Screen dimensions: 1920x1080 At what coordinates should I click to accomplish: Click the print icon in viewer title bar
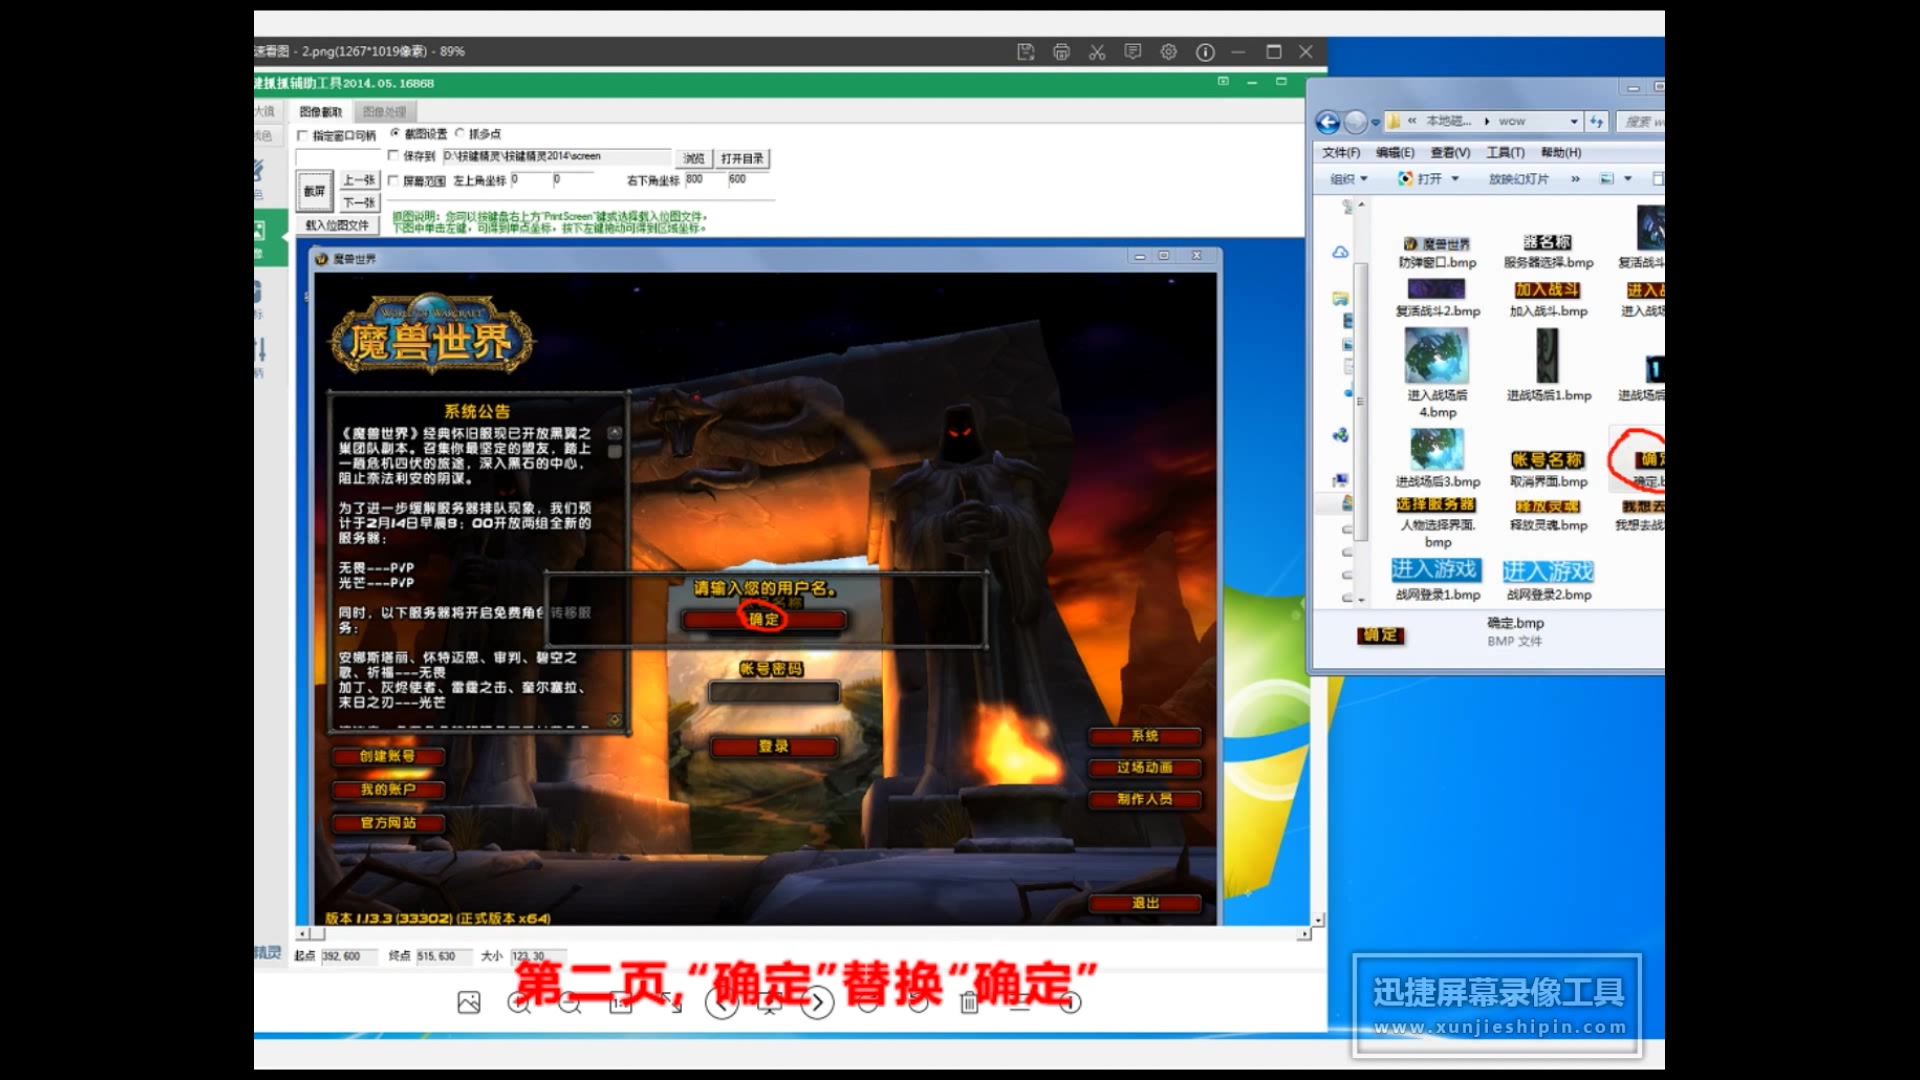[x=1061, y=51]
